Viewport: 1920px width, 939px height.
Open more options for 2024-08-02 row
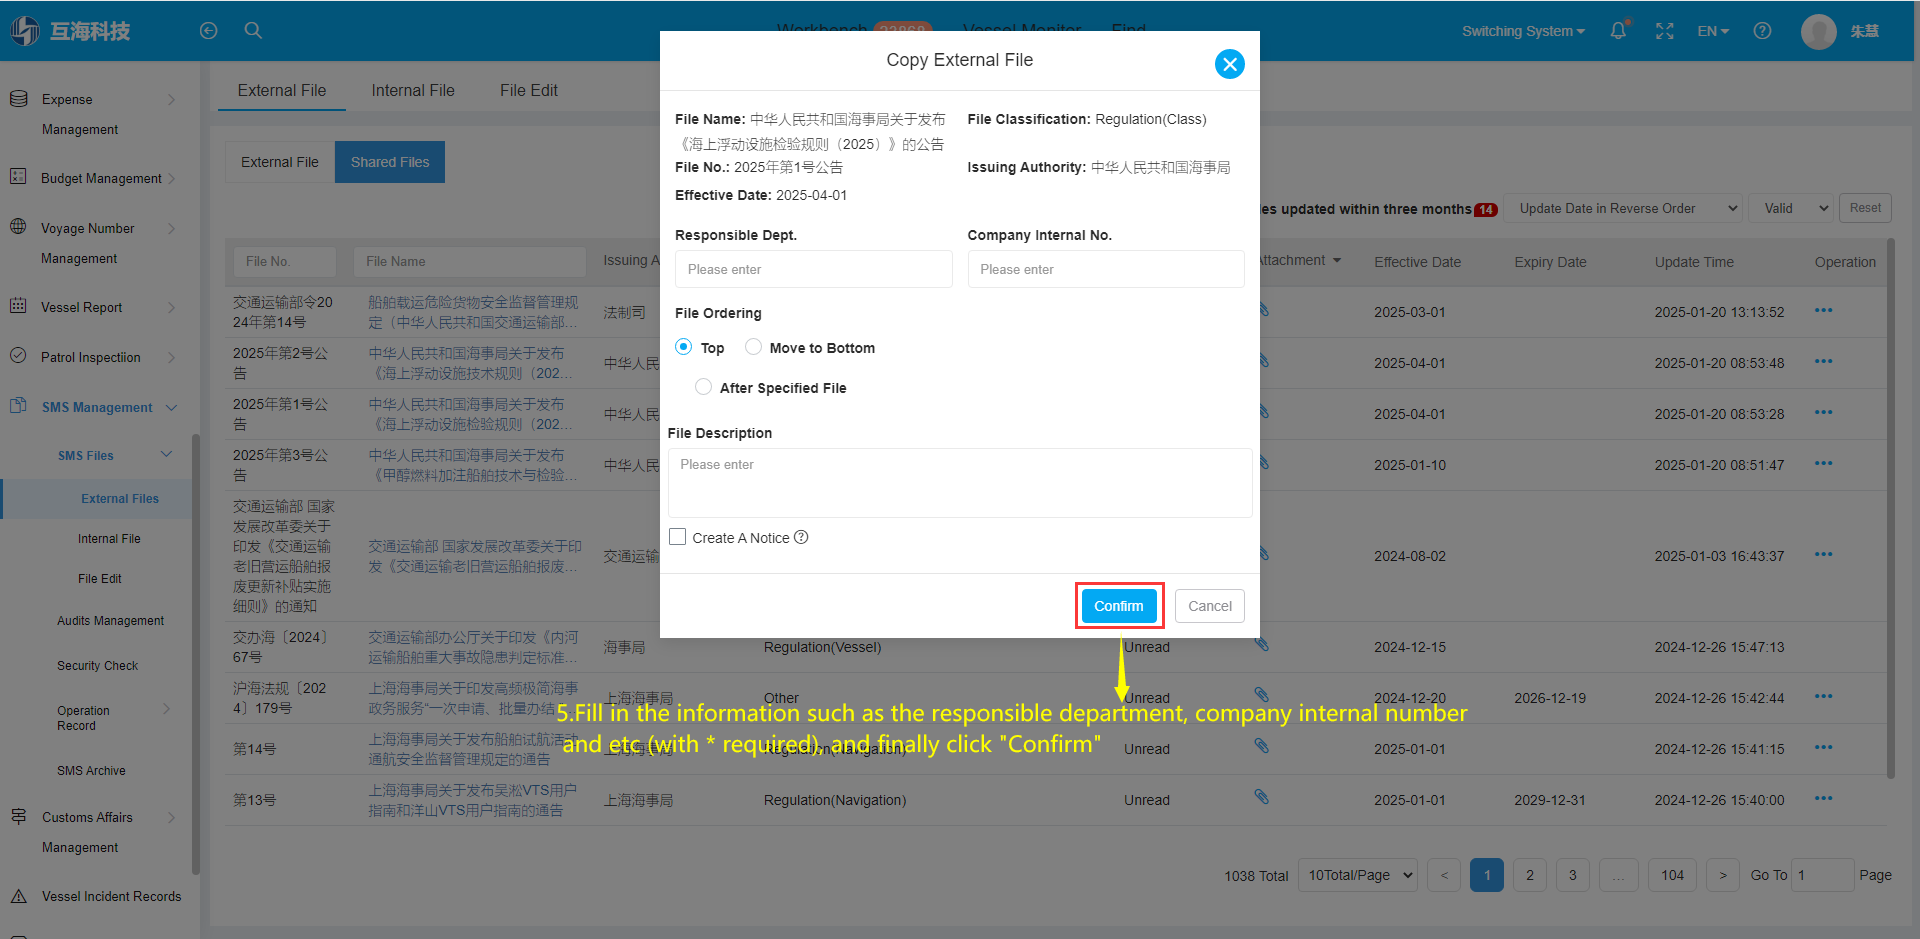(1824, 555)
